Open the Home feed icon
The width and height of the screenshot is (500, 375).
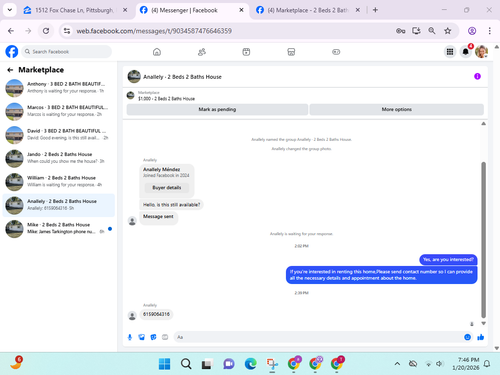click(x=157, y=52)
